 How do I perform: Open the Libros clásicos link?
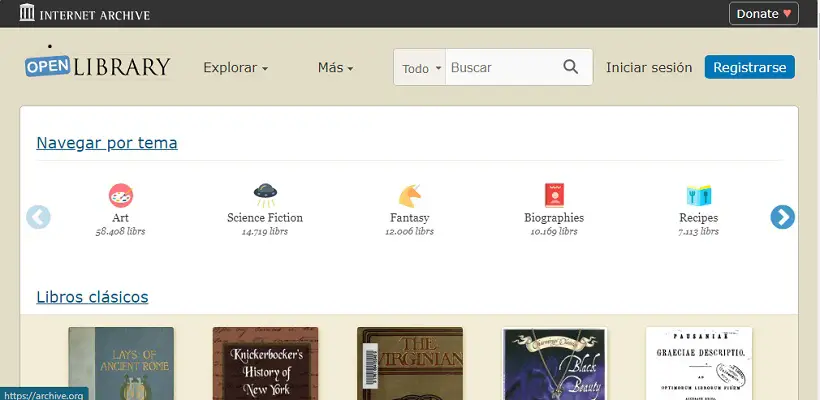(x=93, y=297)
